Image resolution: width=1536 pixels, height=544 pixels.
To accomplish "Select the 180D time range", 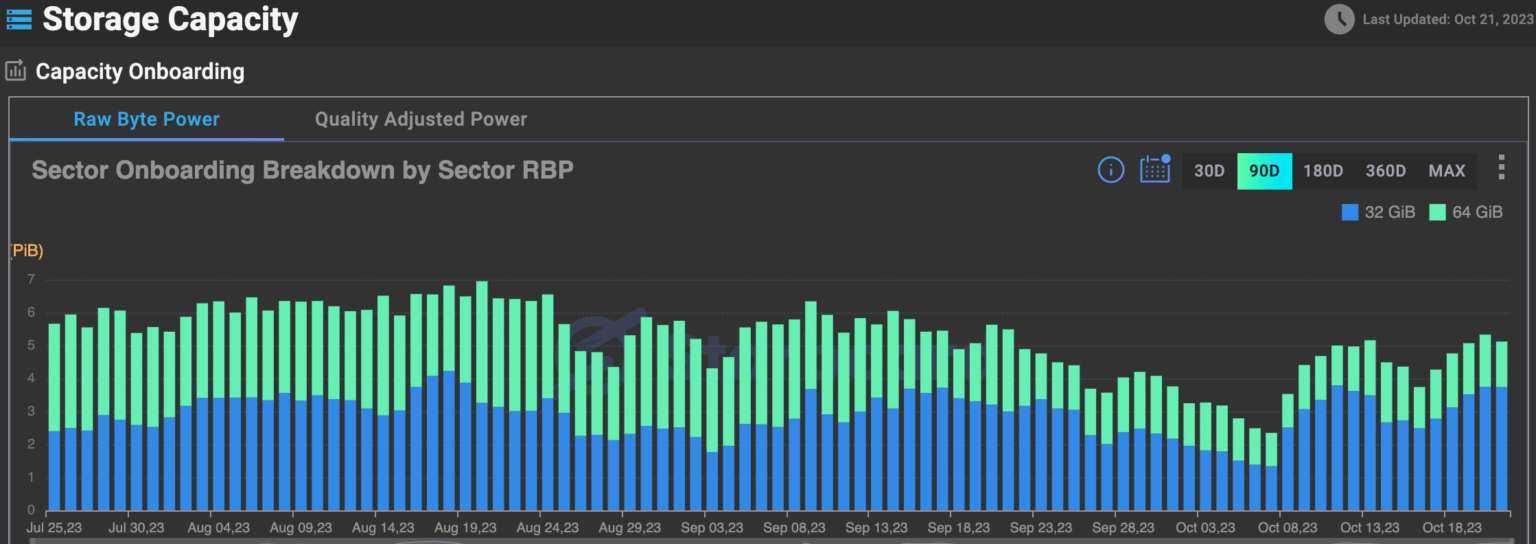I will pyautogui.click(x=1322, y=171).
